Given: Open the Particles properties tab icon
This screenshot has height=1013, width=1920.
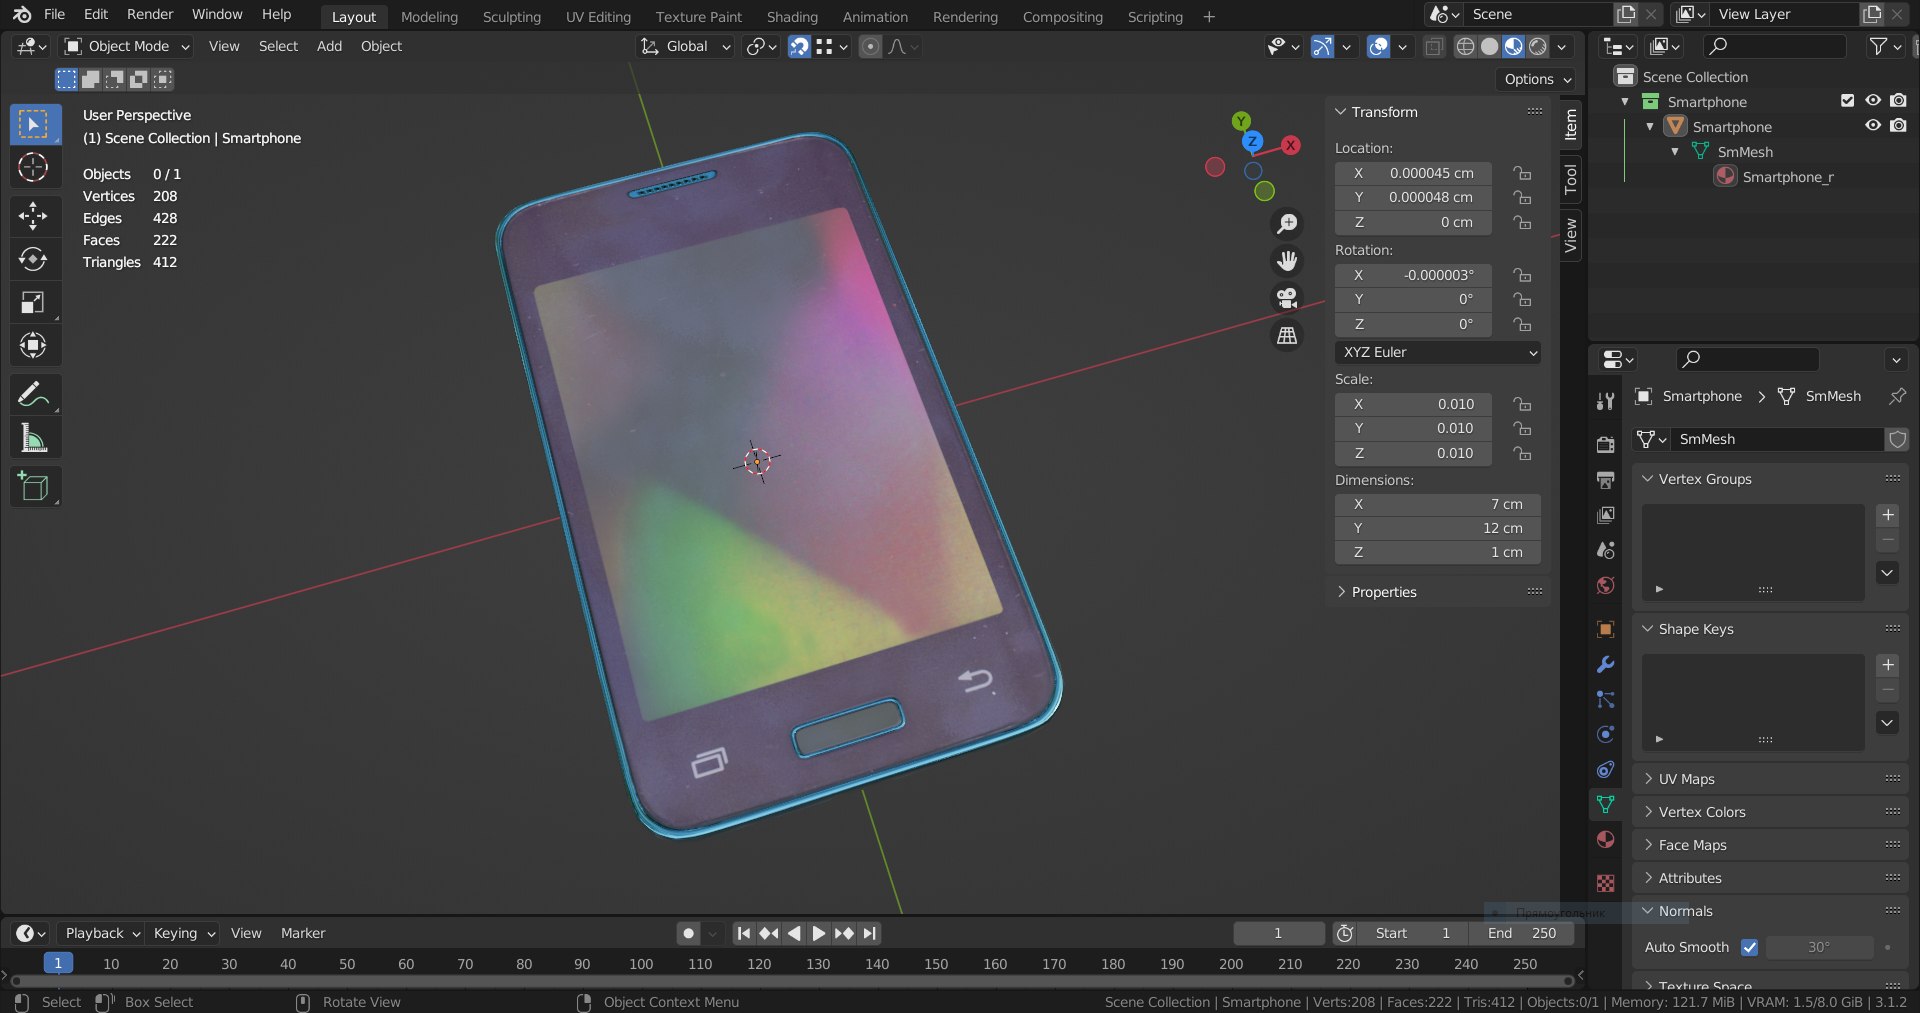Looking at the screenshot, I should pos(1606,699).
